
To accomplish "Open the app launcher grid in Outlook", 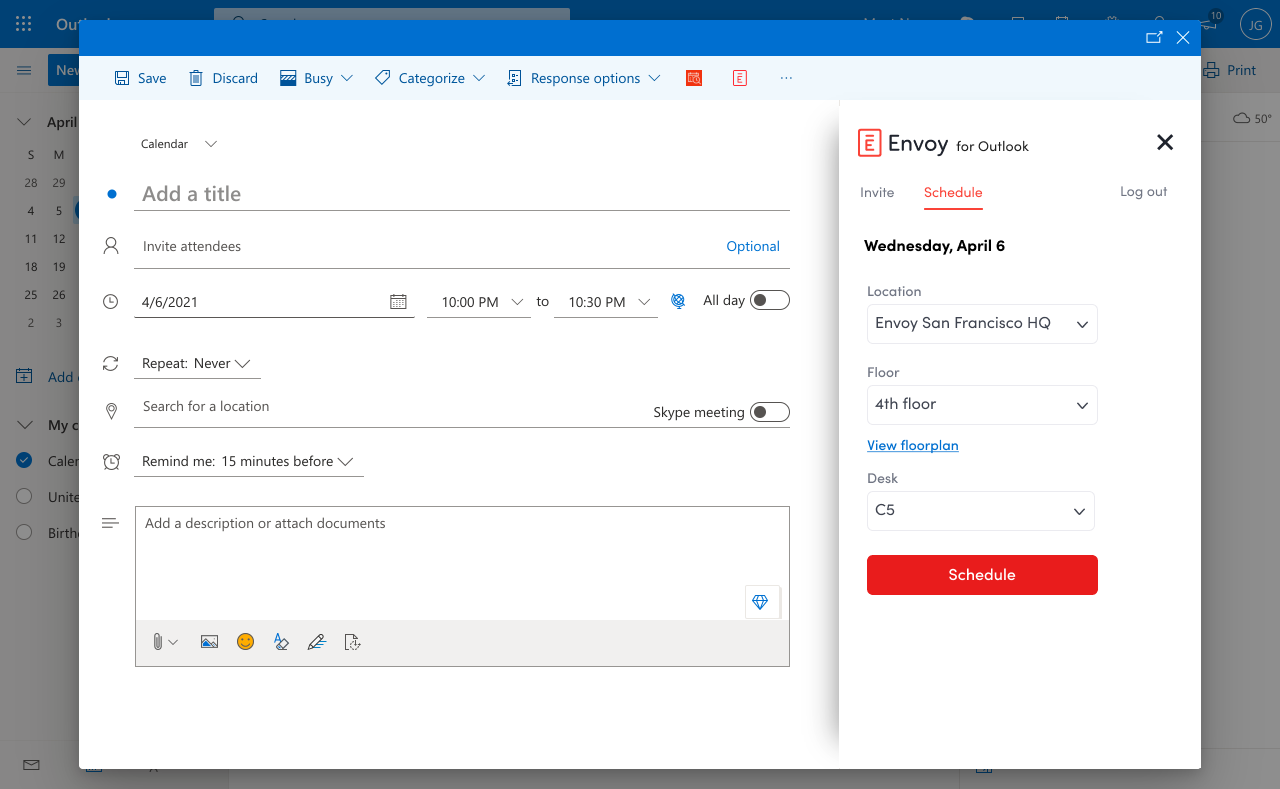I will (x=24, y=24).
